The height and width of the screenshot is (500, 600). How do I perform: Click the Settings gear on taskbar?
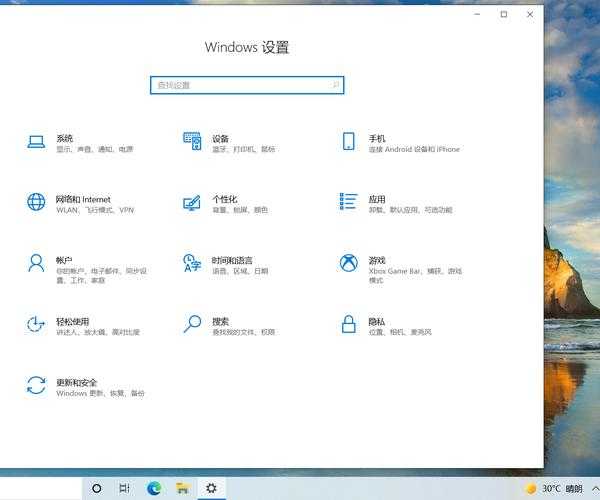coord(211,488)
